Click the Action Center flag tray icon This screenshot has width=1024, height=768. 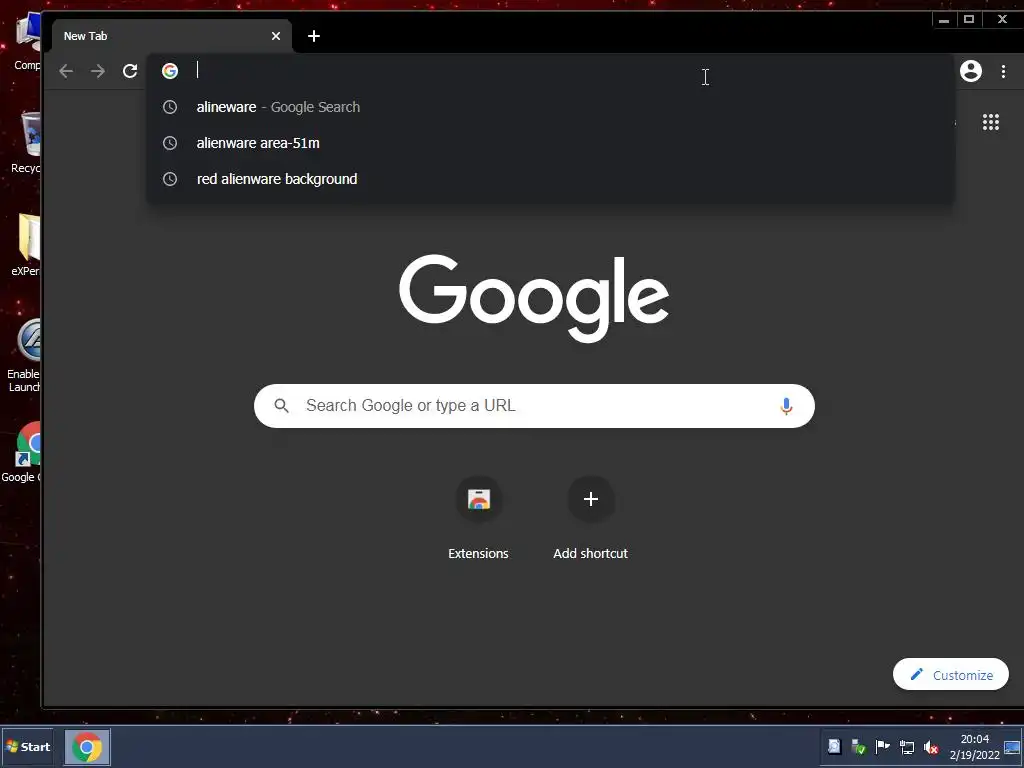882,747
